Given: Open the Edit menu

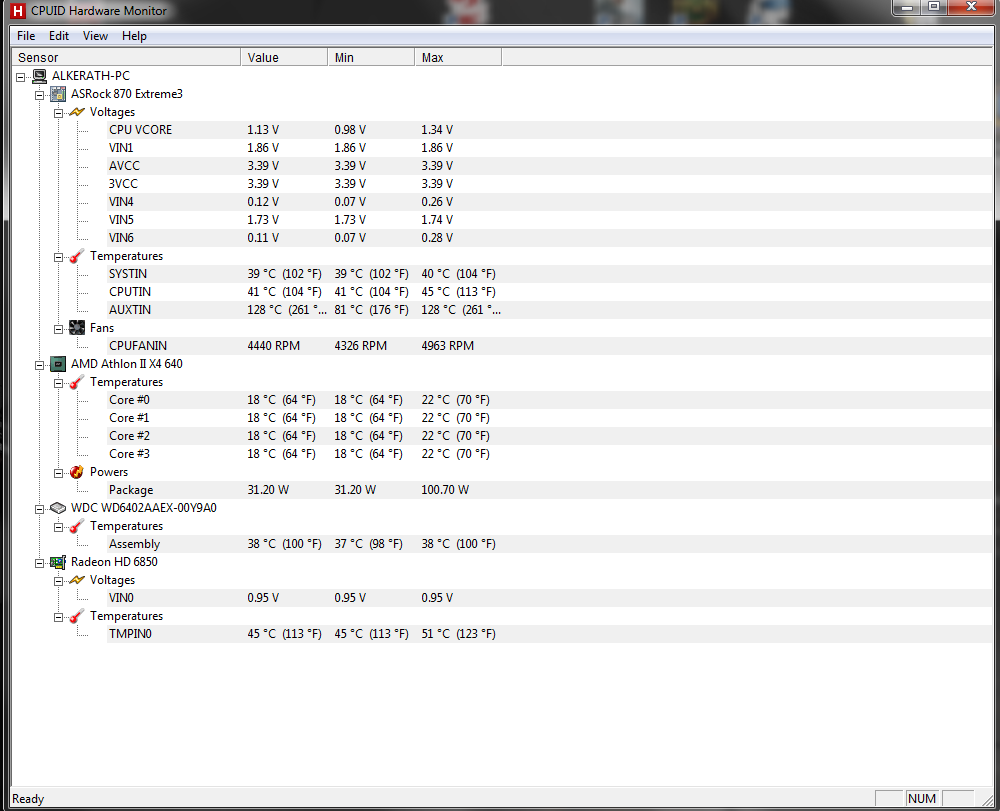Looking at the screenshot, I should [59, 36].
